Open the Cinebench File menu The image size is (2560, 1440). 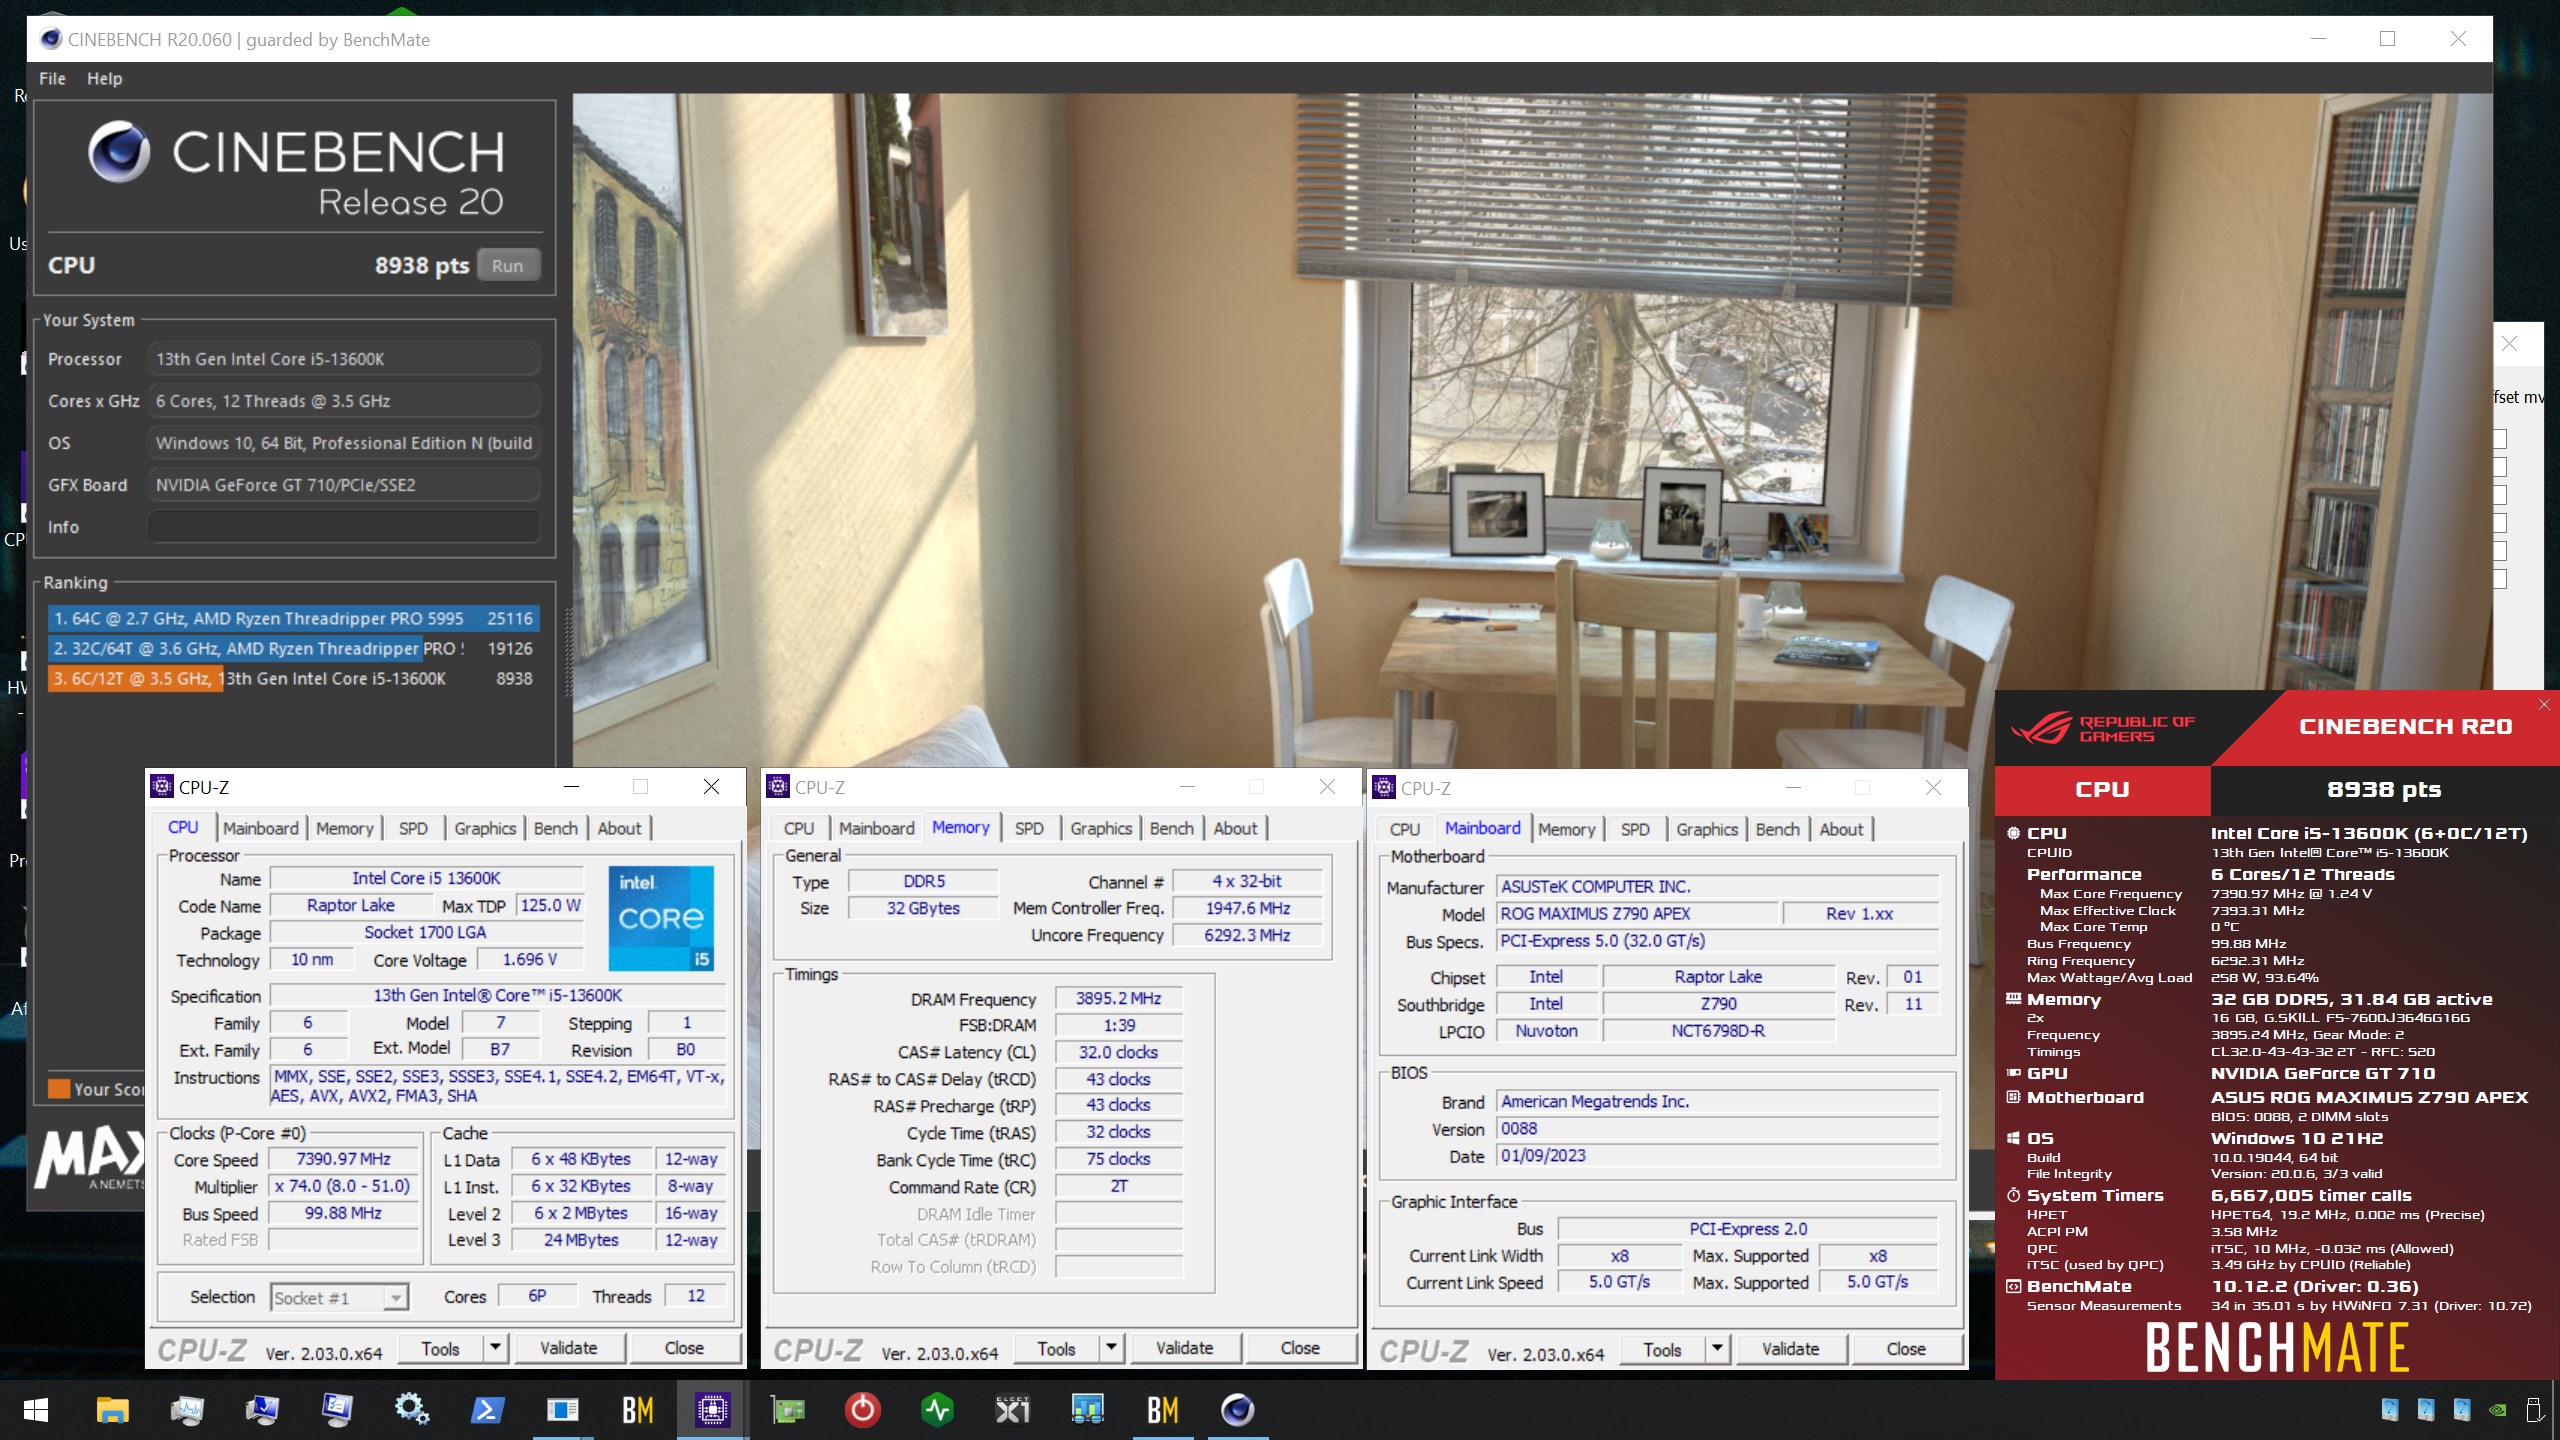point(52,79)
